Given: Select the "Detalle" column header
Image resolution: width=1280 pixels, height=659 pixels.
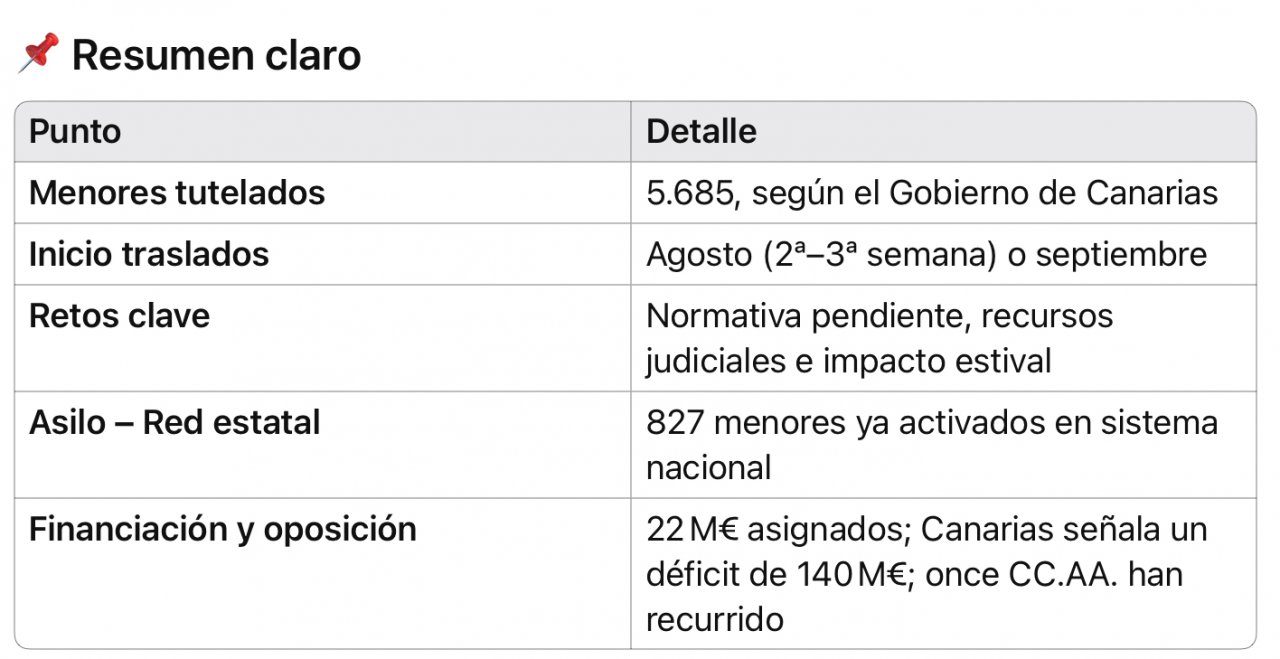Looking at the screenshot, I should pyautogui.click(x=701, y=131).
